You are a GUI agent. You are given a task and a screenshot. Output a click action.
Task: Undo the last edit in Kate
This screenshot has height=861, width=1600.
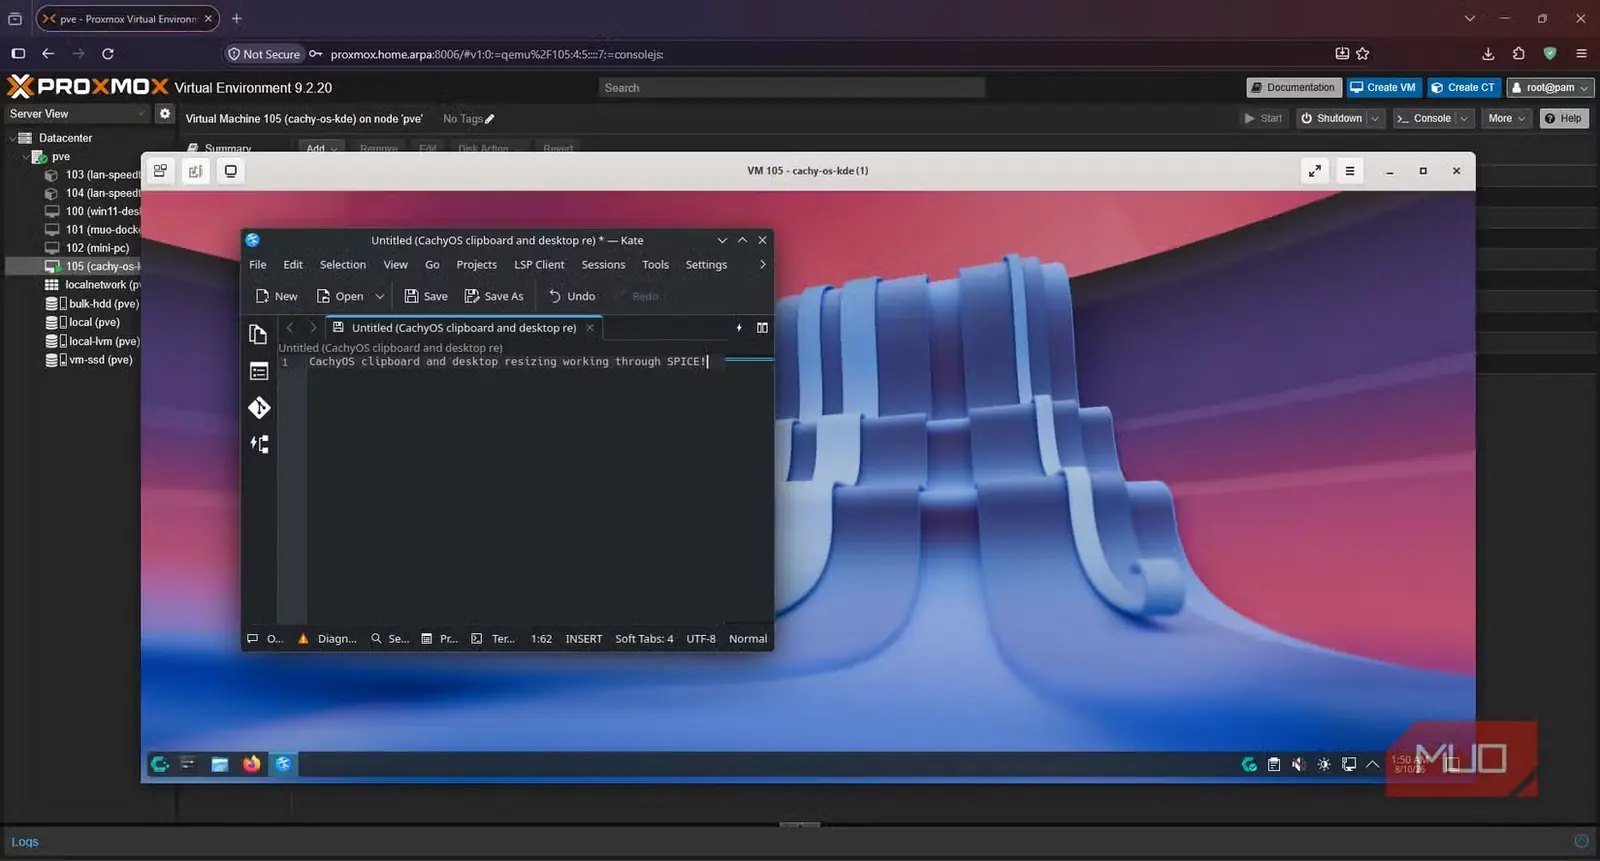572,296
